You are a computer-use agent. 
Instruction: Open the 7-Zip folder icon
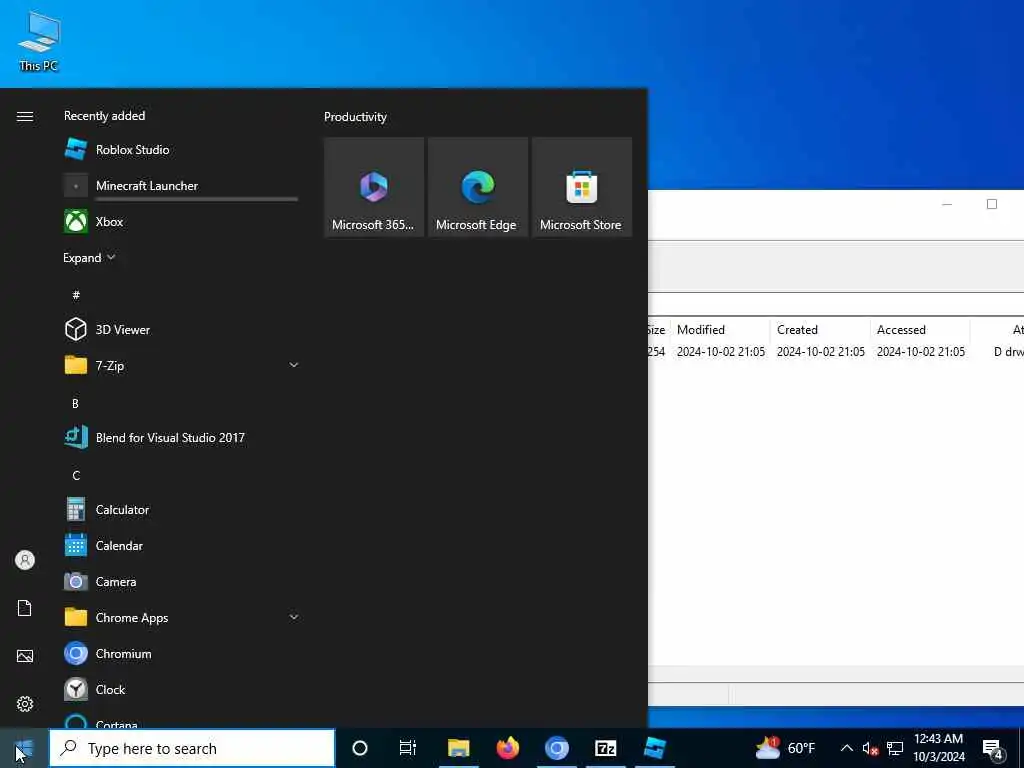click(x=76, y=365)
